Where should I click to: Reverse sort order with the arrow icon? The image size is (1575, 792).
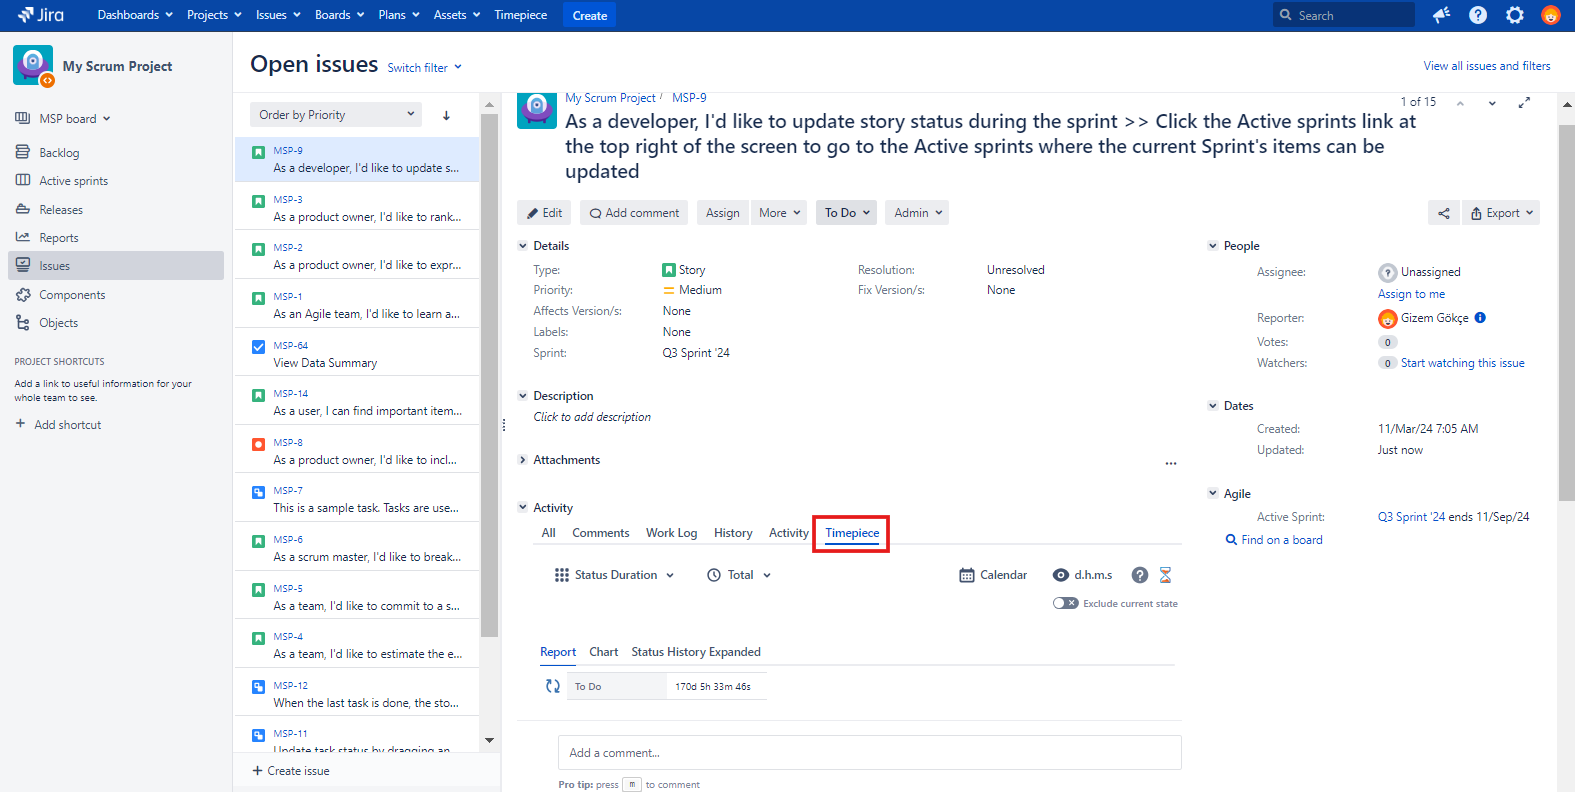(x=446, y=115)
